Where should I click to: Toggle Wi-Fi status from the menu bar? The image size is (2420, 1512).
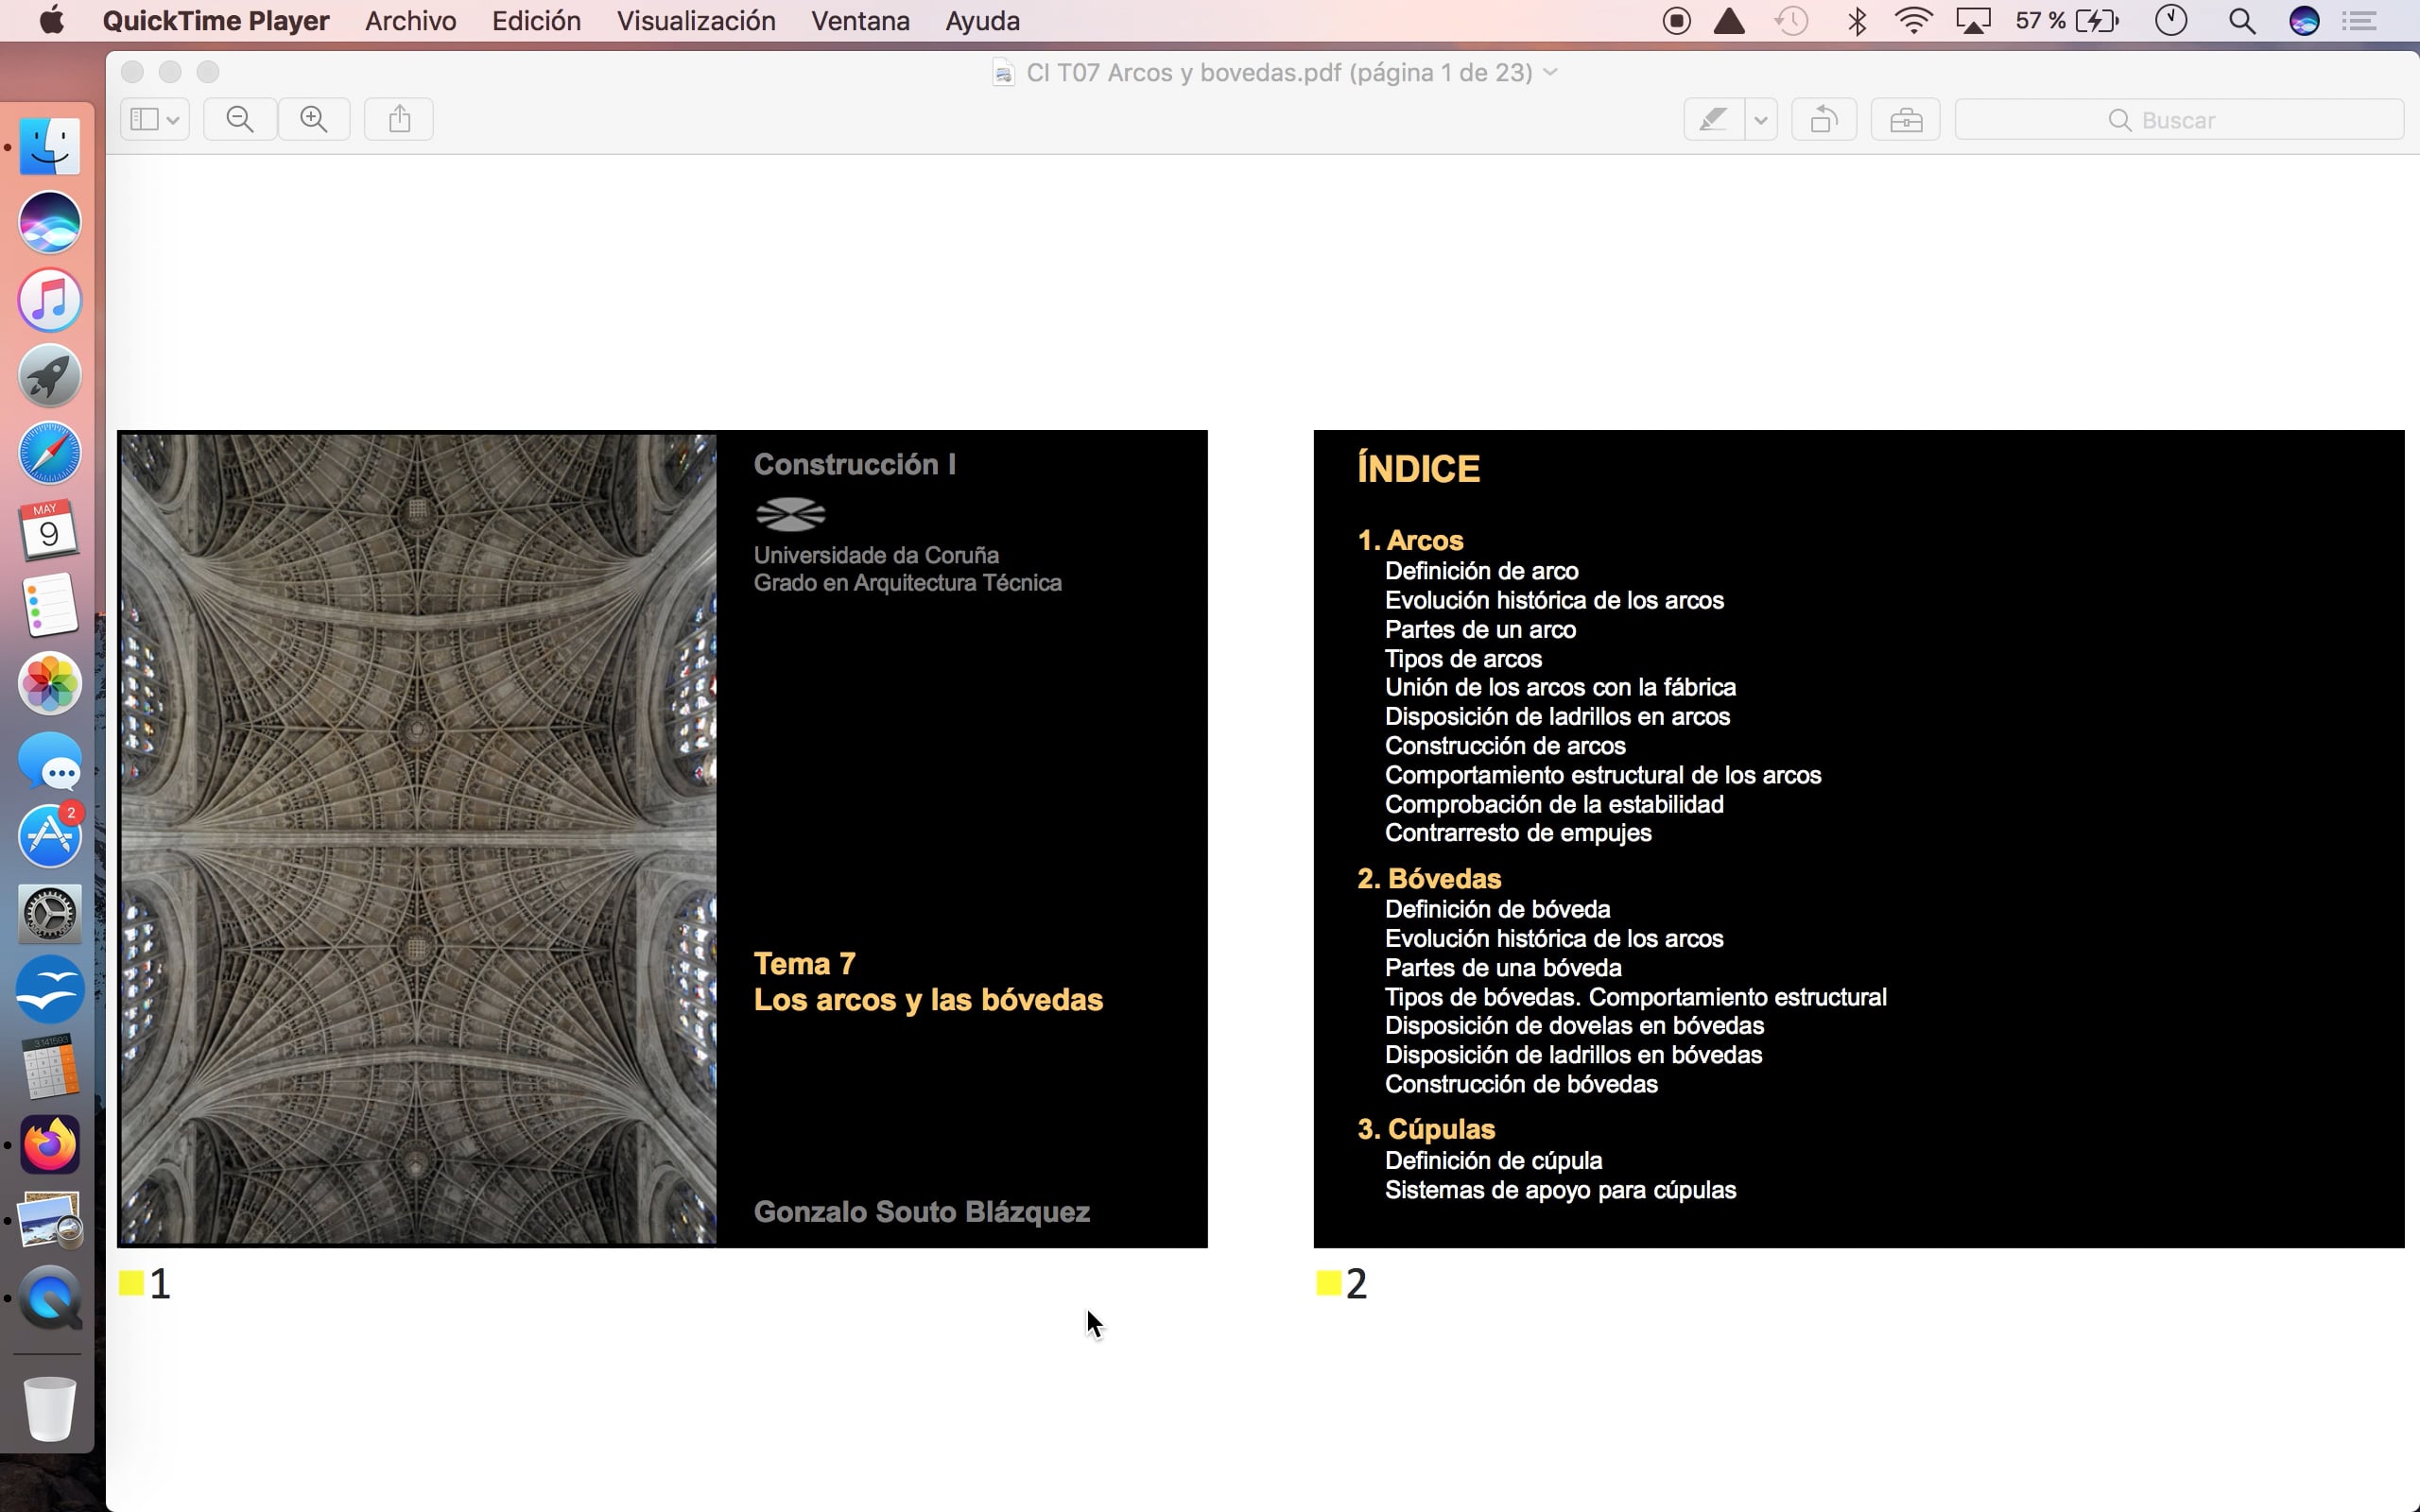click(x=1914, y=20)
